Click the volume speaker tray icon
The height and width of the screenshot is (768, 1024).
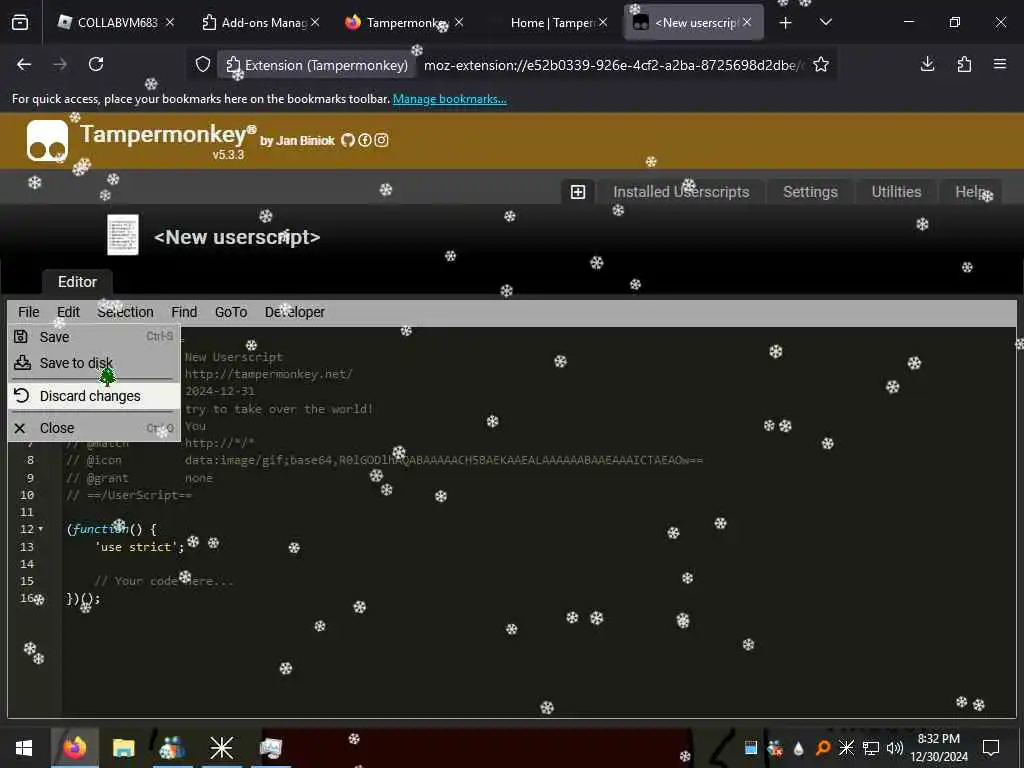895,748
